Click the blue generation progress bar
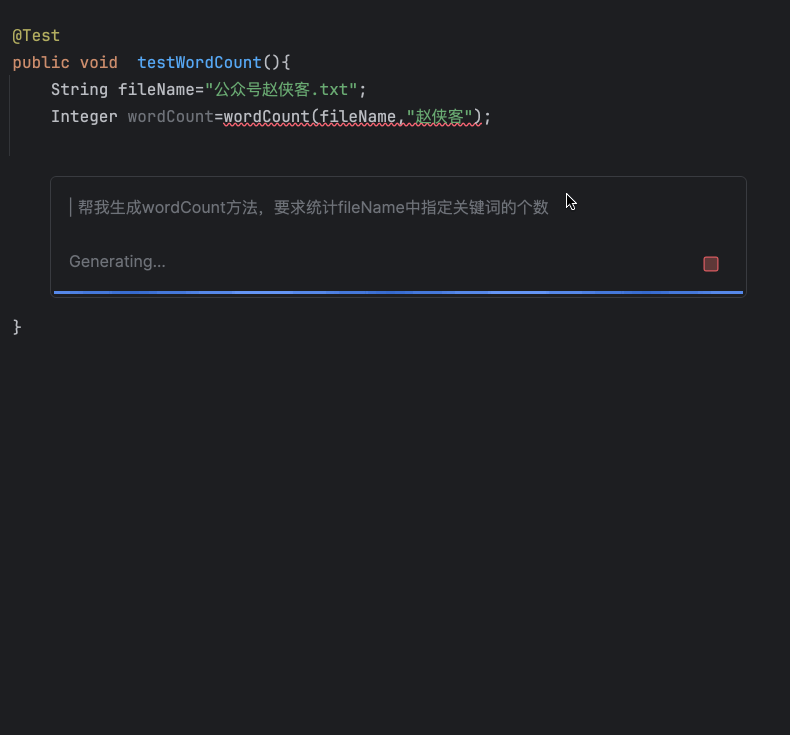Image resolution: width=790 pixels, height=735 pixels. pyautogui.click(x=398, y=292)
